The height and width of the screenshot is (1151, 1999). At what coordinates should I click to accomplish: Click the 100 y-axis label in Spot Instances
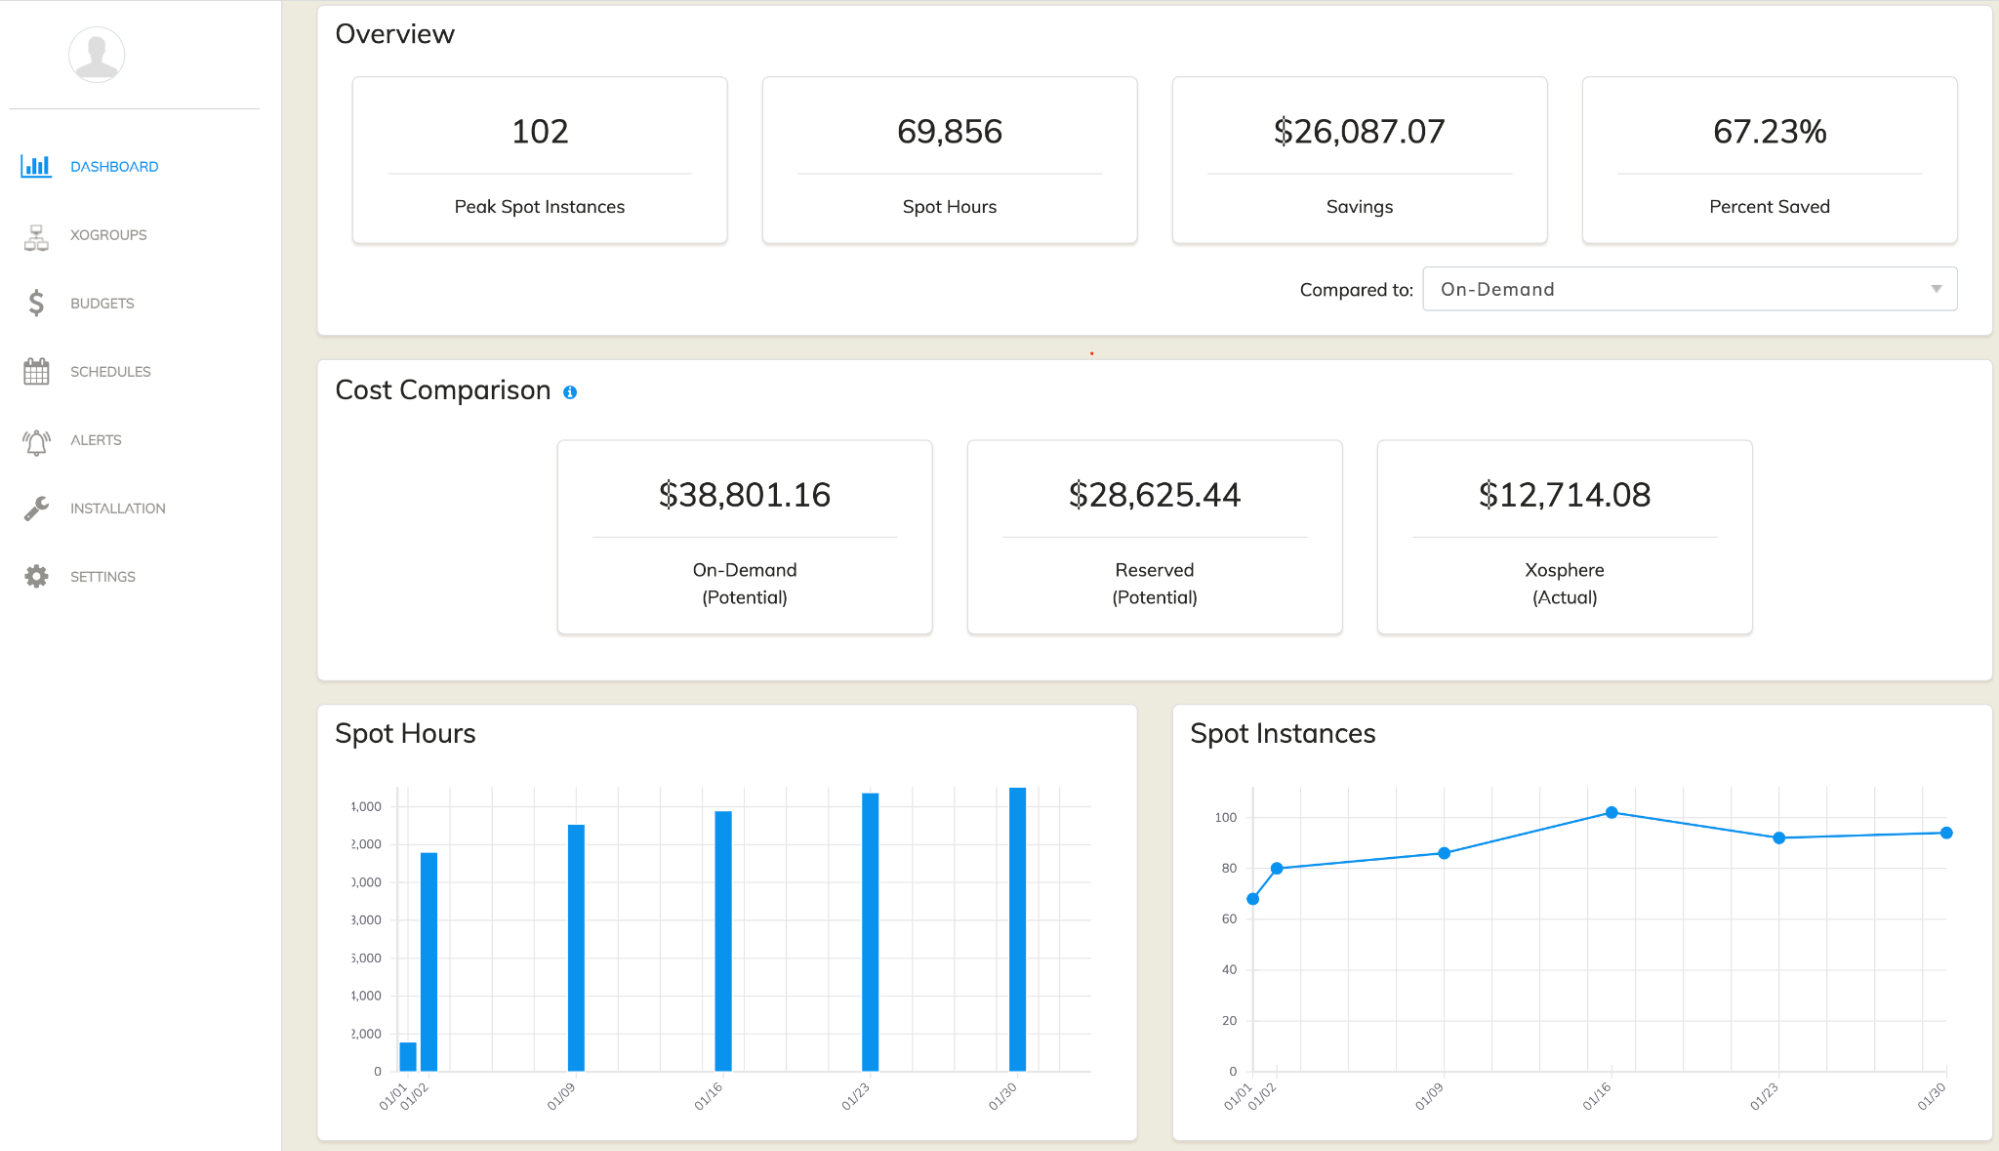[1226, 817]
